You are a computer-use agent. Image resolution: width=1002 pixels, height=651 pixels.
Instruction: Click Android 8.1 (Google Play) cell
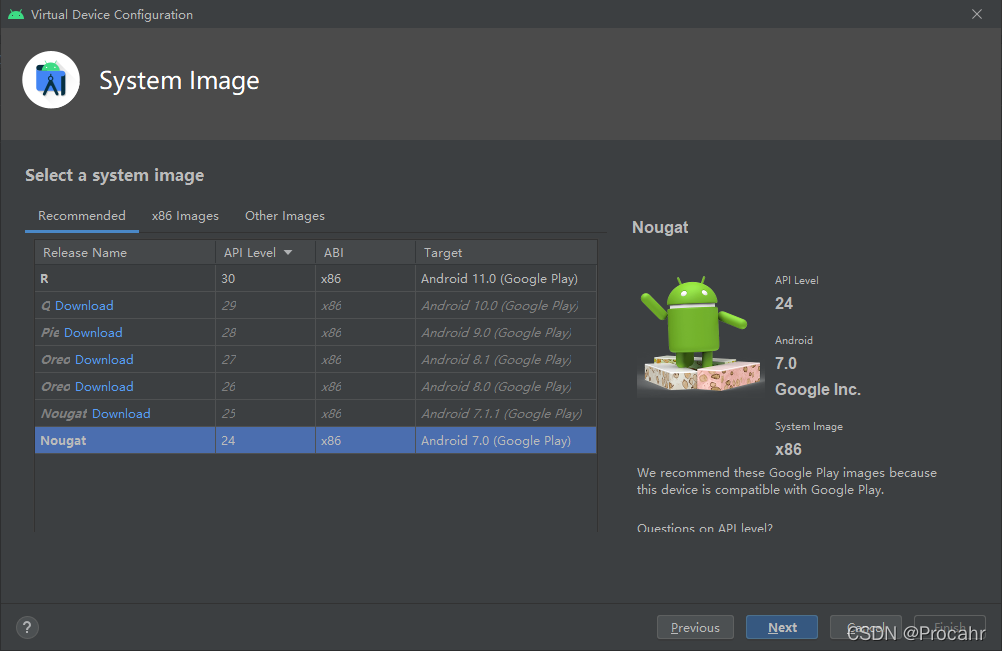(507, 359)
